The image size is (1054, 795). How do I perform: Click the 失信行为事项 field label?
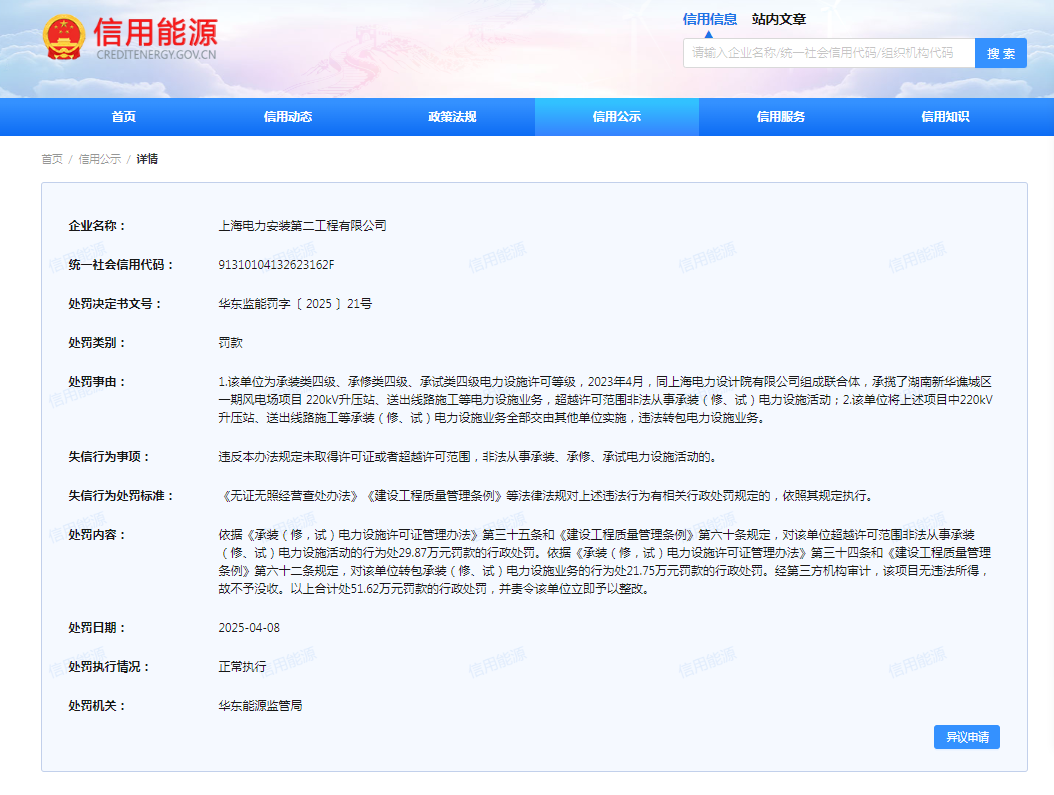(x=109, y=457)
